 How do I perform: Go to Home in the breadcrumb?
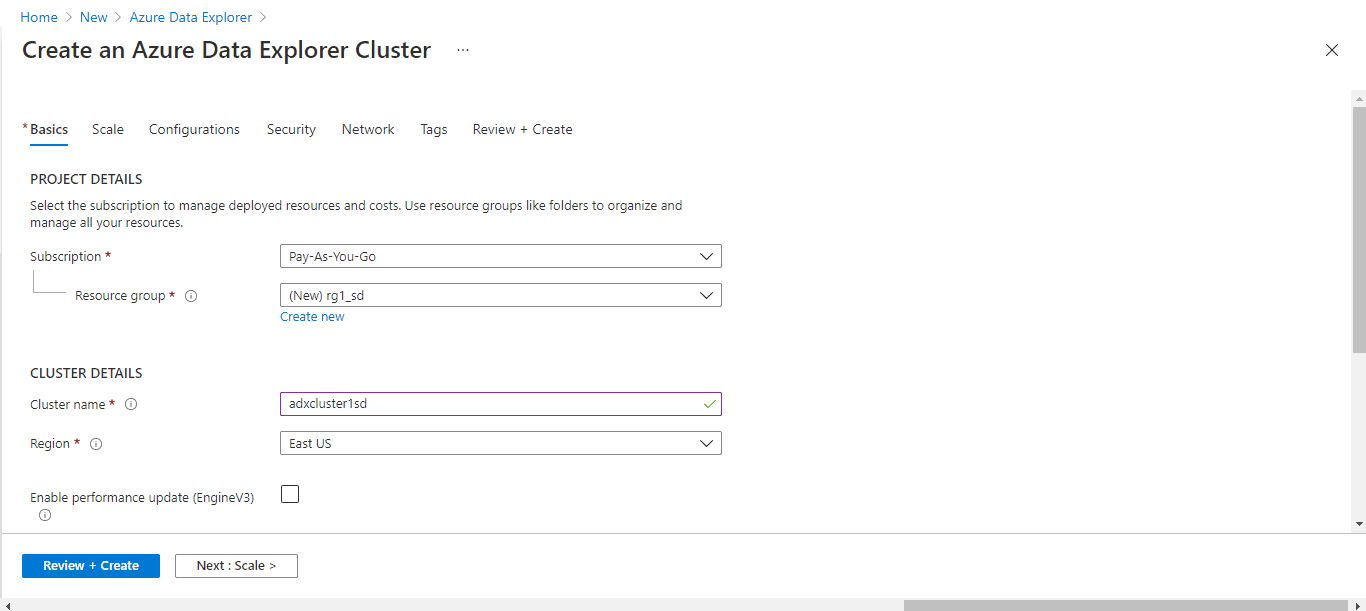coord(39,18)
